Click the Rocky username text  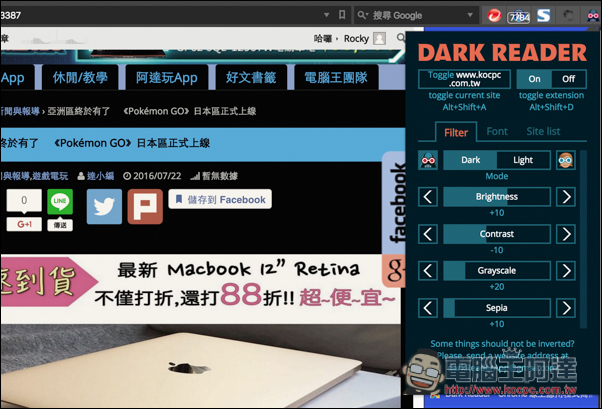click(x=356, y=39)
